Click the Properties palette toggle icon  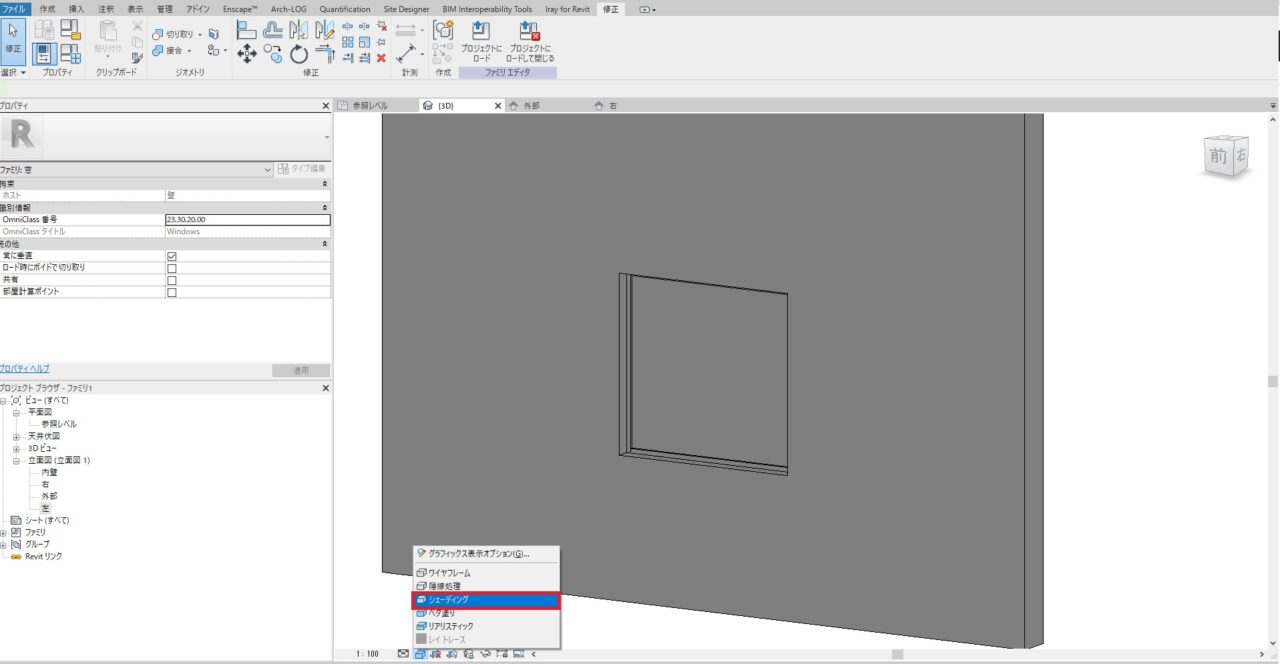coord(45,54)
